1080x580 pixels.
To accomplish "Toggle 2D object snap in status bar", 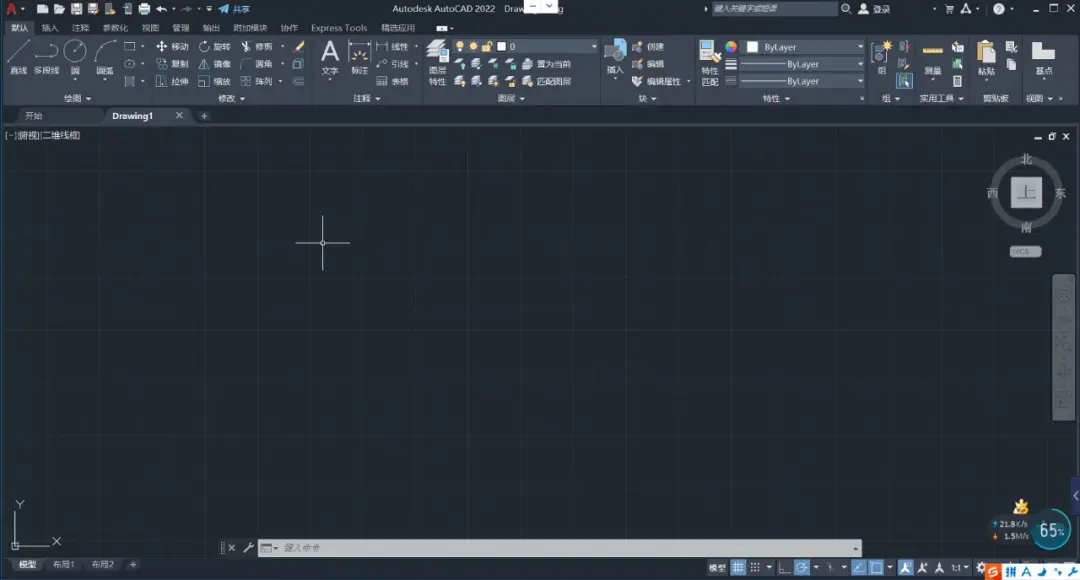I will coord(876,568).
